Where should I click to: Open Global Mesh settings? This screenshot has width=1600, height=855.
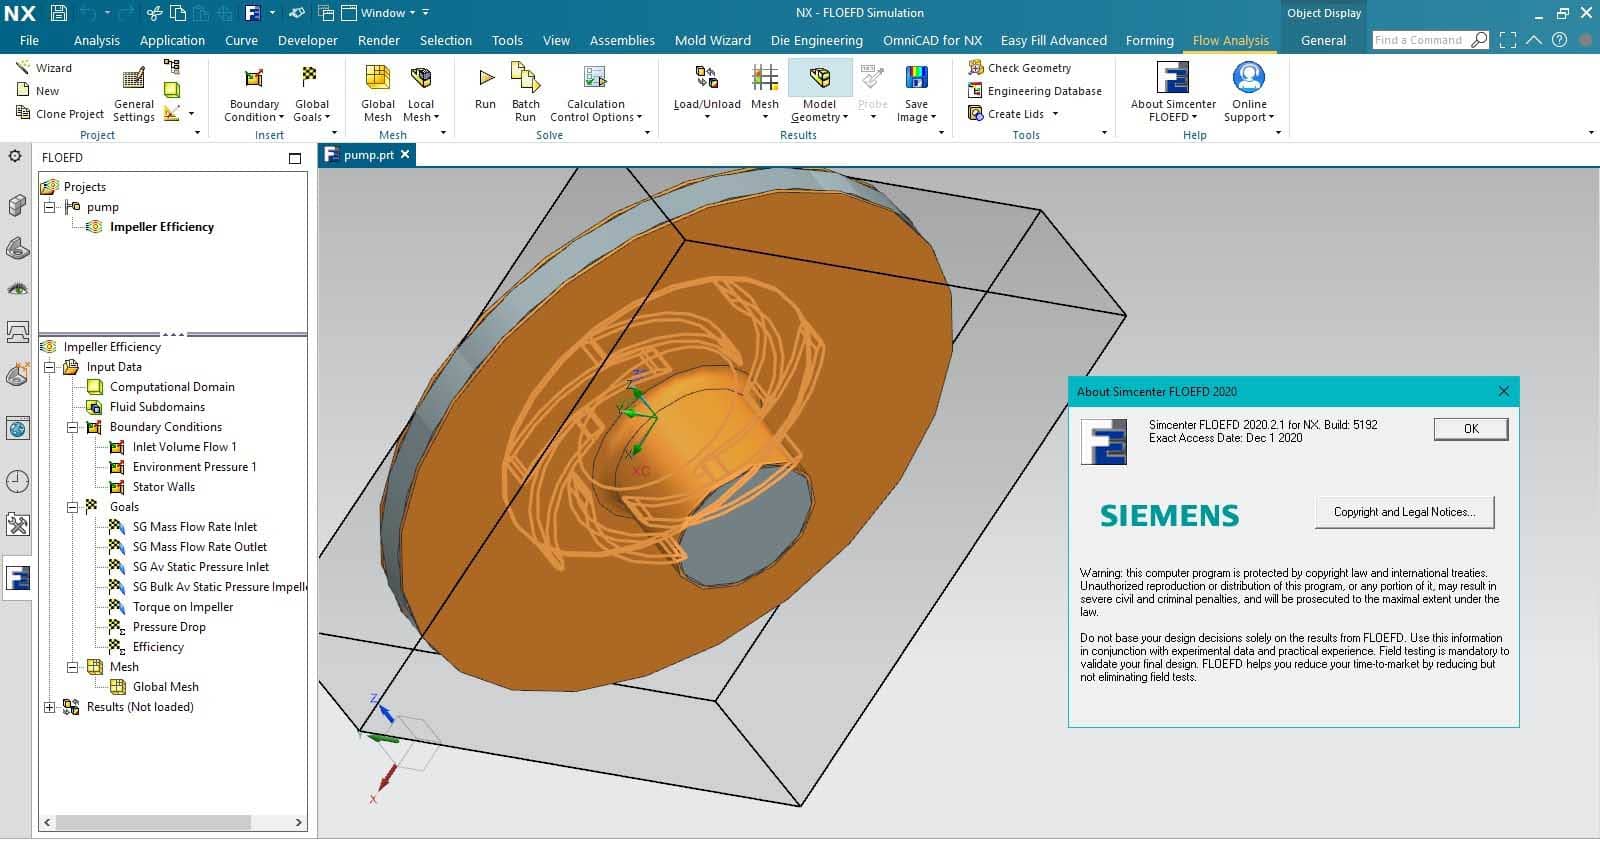click(x=378, y=94)
